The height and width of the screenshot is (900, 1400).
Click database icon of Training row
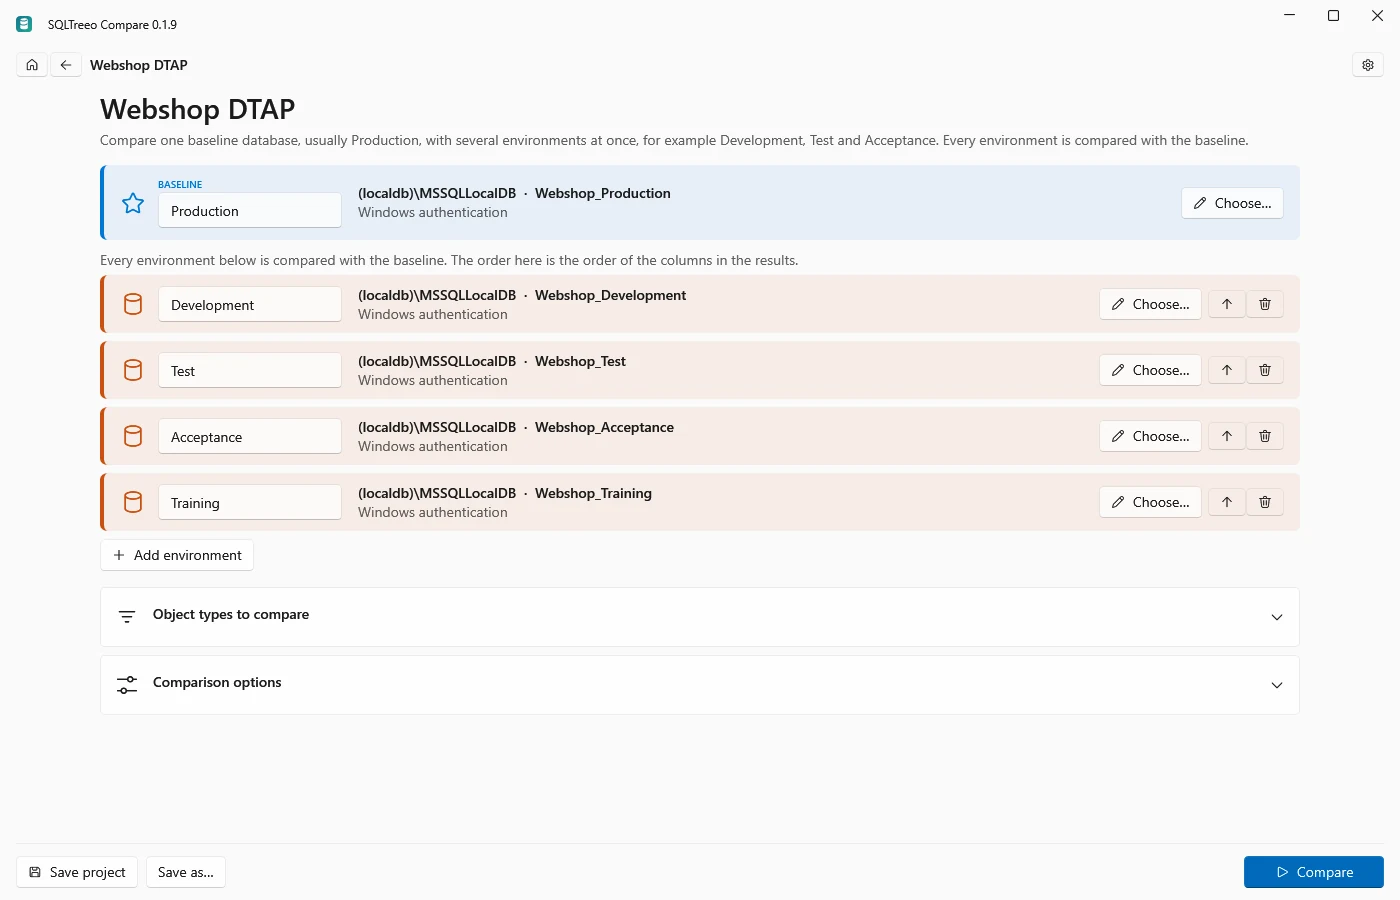point(133,502)
